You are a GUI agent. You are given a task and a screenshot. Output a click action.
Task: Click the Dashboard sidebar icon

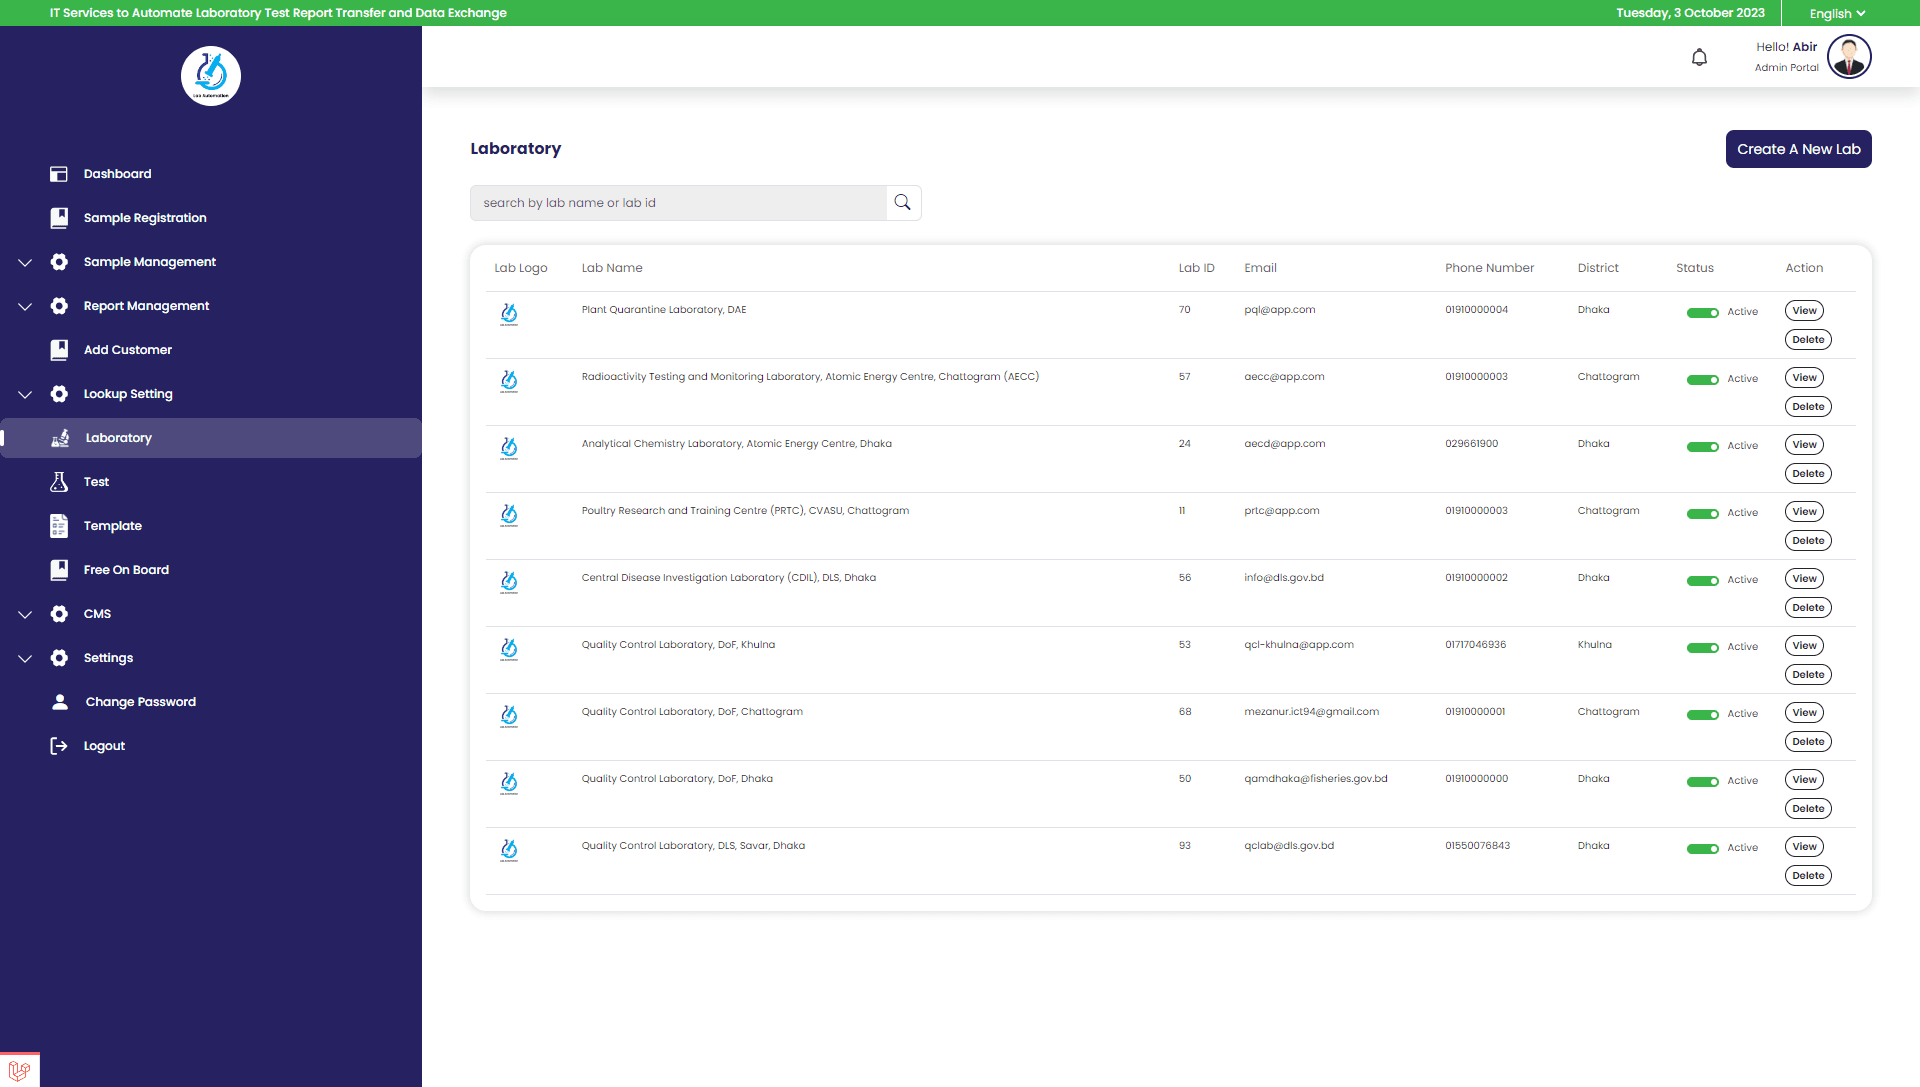coord(59,174)
